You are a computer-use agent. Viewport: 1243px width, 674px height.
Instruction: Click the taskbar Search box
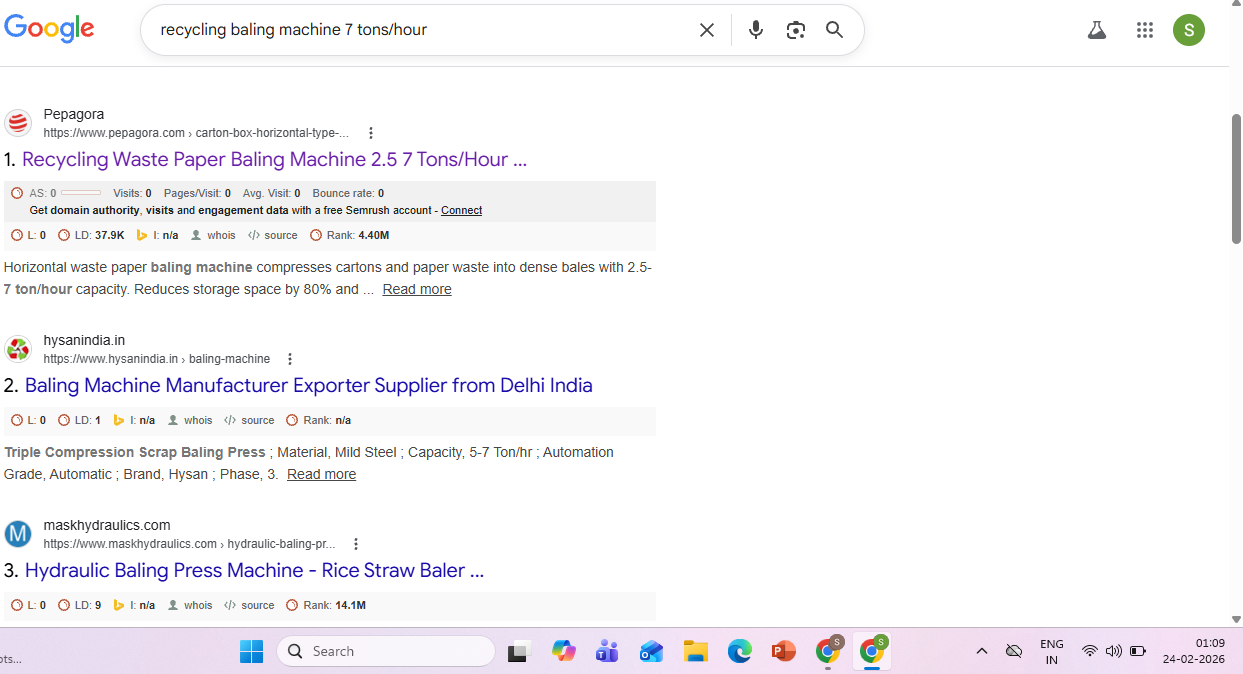click(386, 651)
